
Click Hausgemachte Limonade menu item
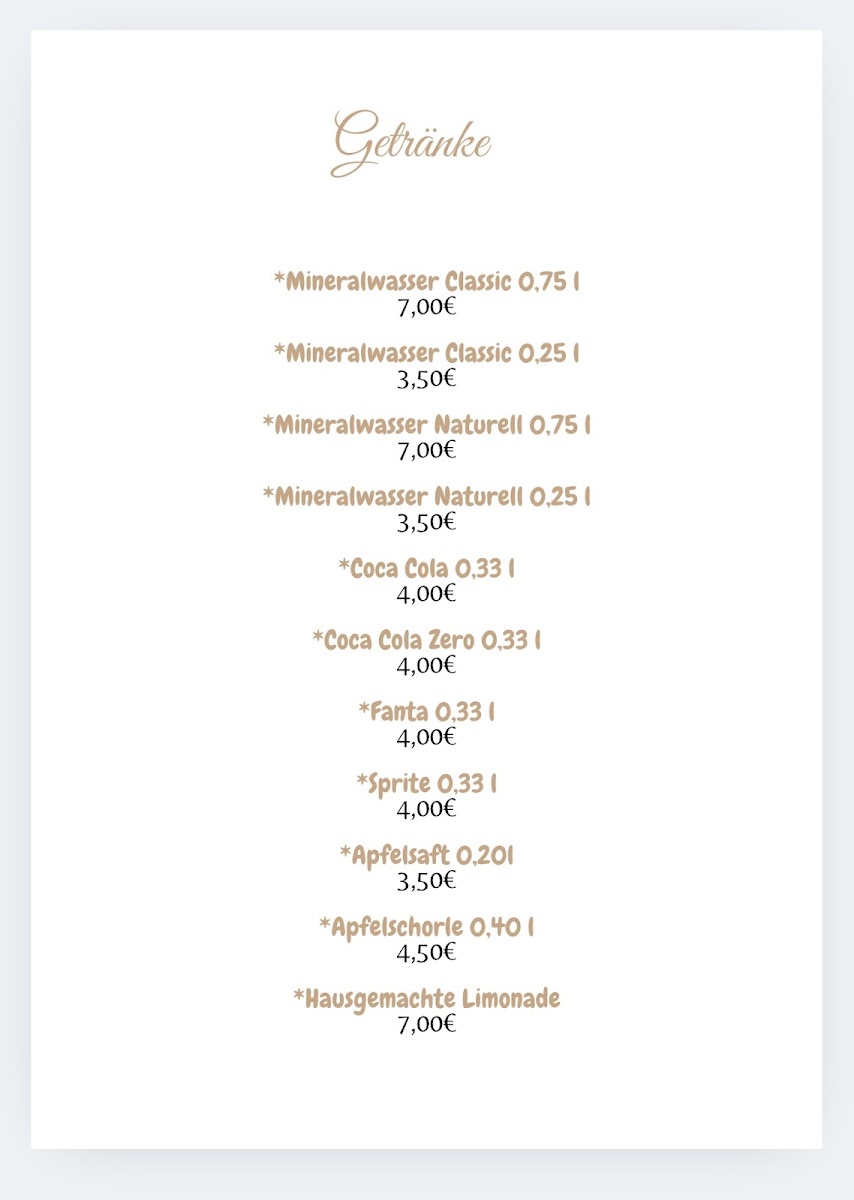tap(427, 999)
